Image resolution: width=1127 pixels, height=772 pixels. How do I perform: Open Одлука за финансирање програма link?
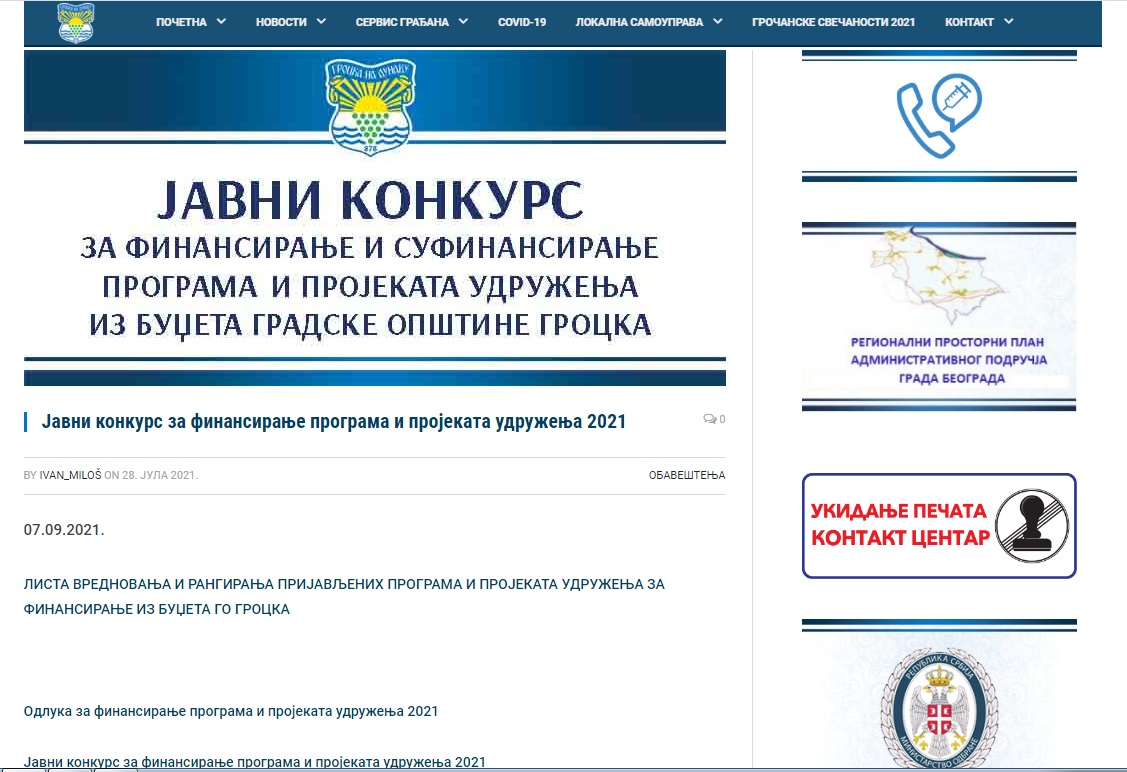(x=231, y=712)
